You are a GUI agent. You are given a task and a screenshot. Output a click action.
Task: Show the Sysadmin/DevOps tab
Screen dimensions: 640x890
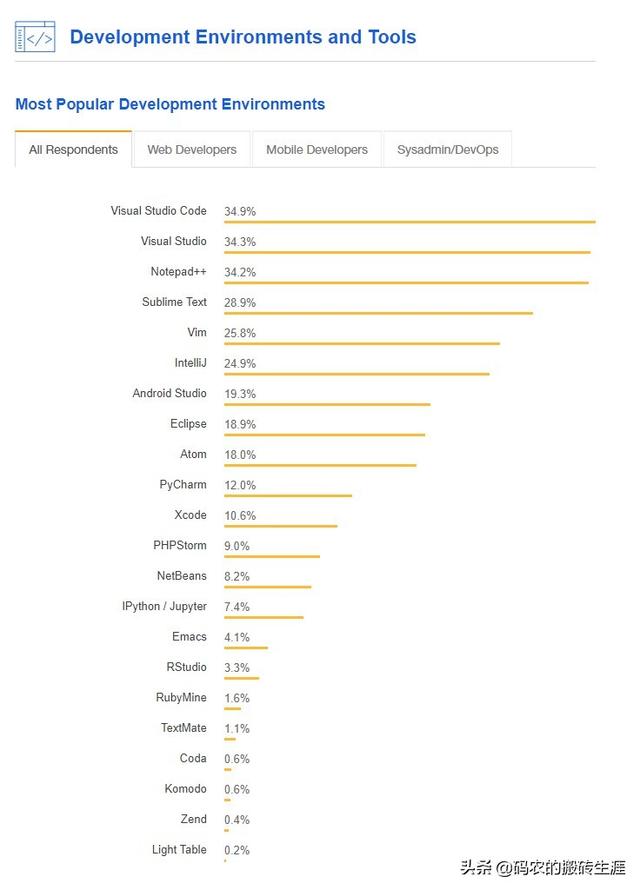pyautogui.click(x=447, y=150)
